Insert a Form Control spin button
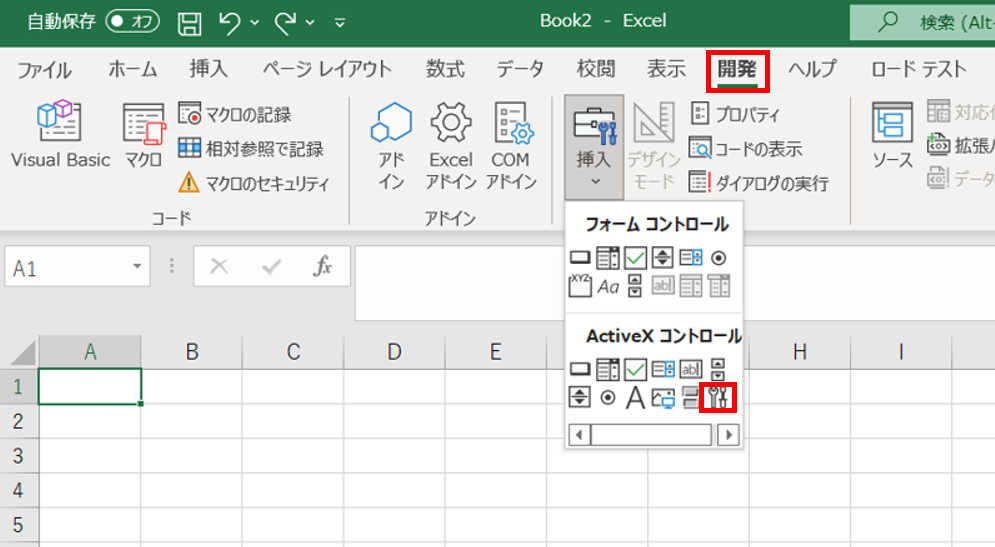Viewport: 995px width, 547px height. (662, 258)
